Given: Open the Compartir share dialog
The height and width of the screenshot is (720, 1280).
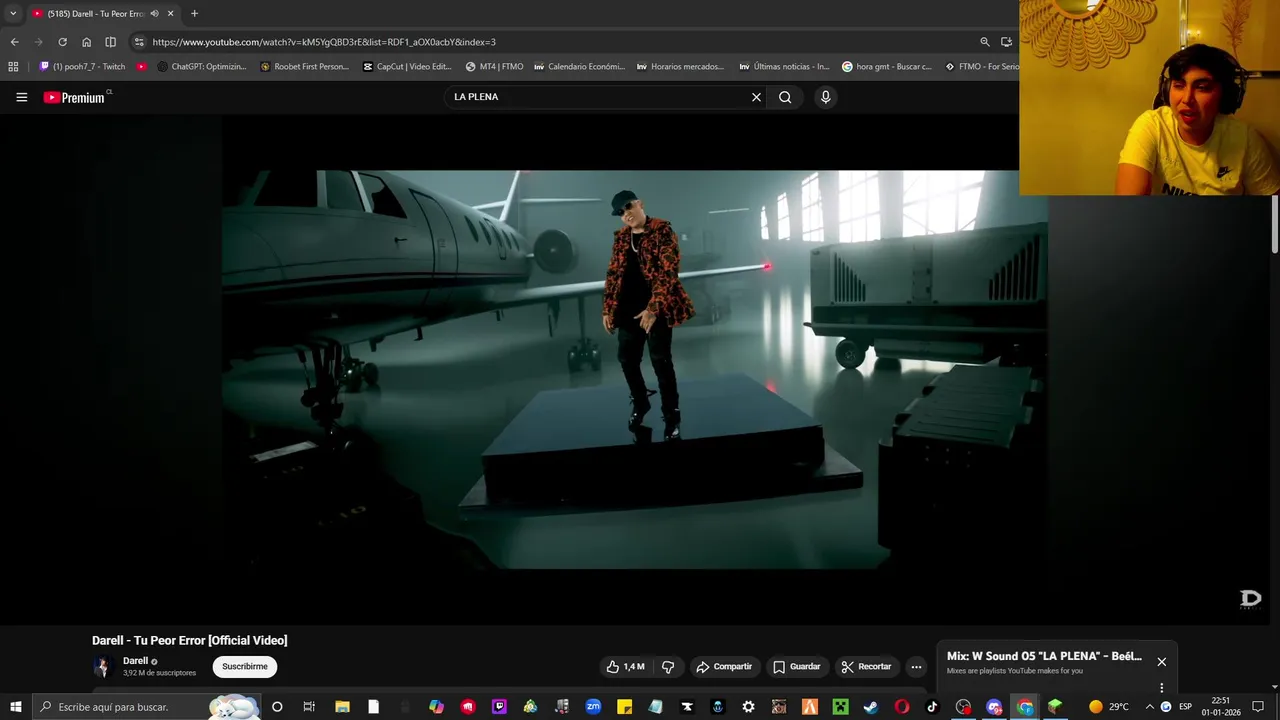Looking at the screenshot, I should pos(724,667).
